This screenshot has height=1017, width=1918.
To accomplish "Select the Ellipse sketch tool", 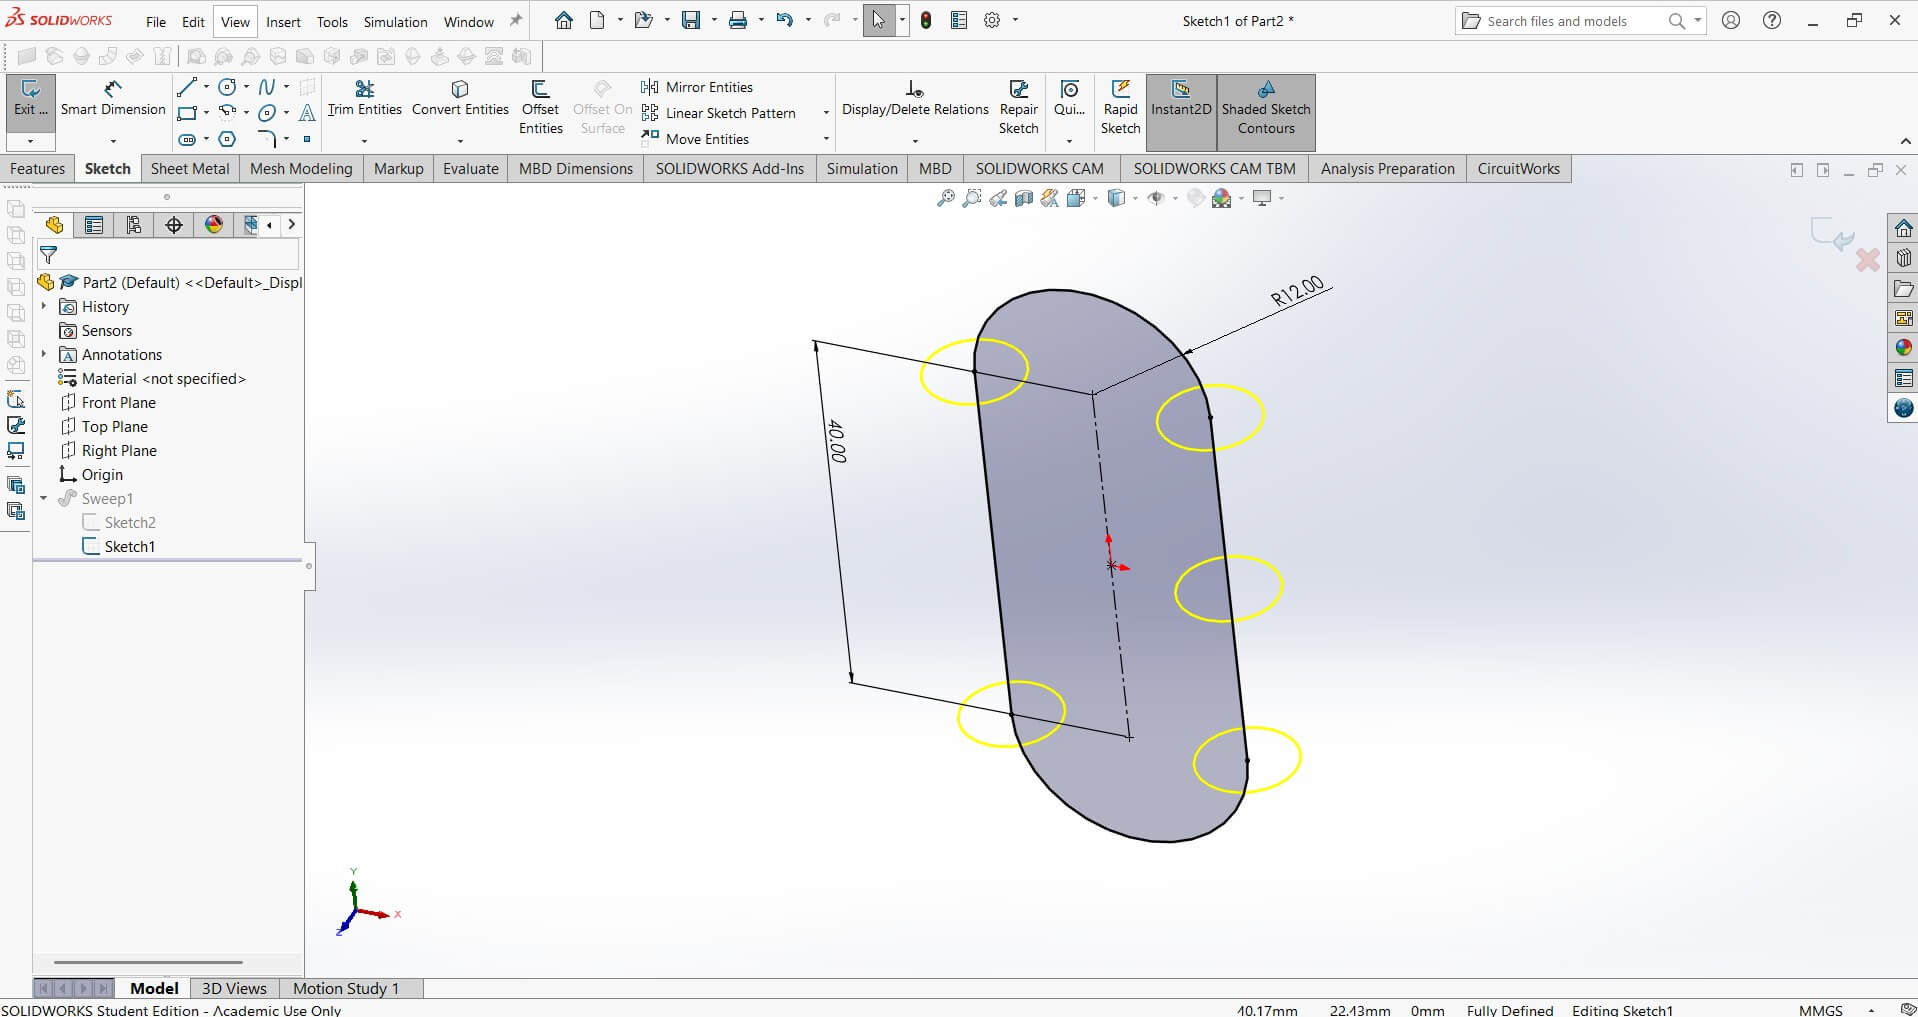I will pos(266,113).
